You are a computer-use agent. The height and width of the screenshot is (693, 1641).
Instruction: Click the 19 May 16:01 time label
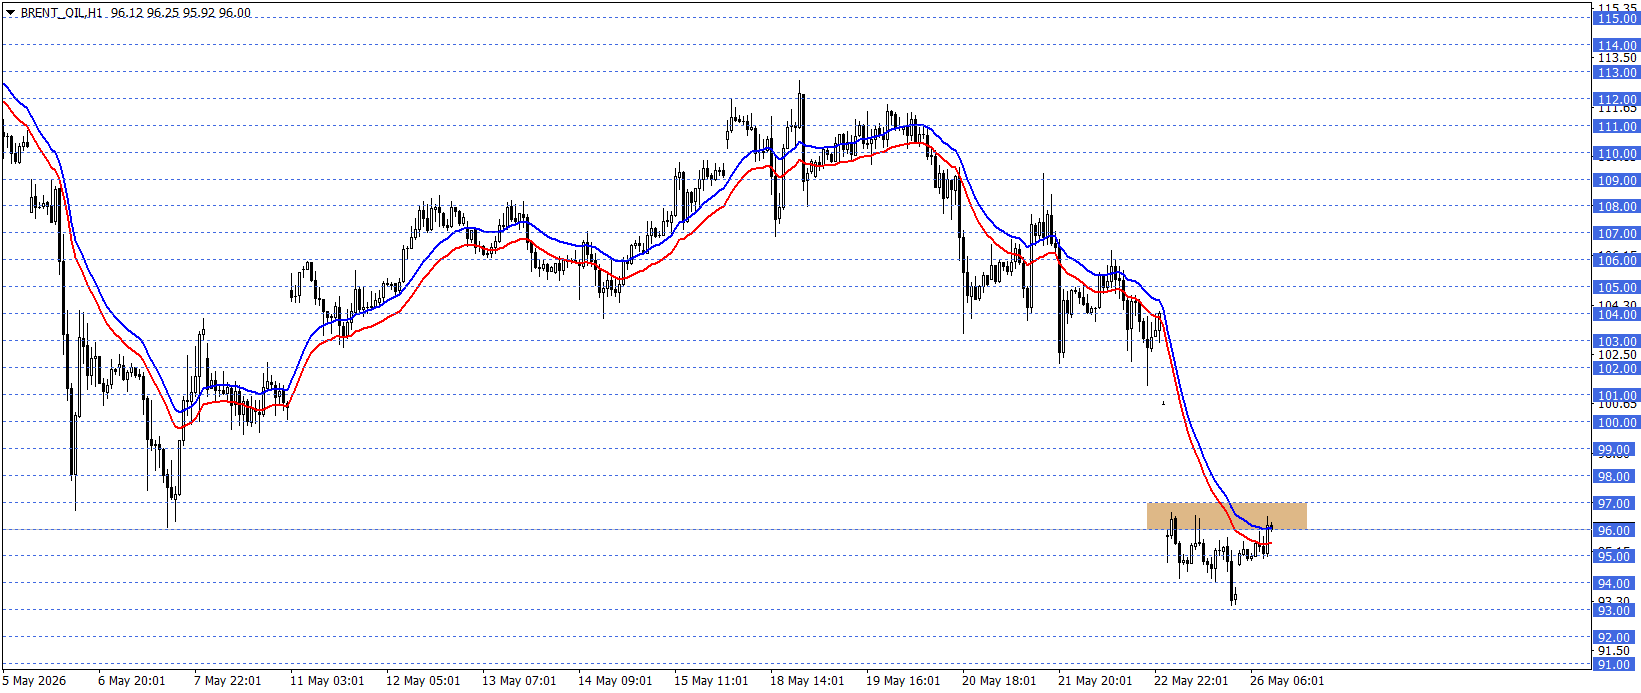pyautogui.click(x=903, y=680)
